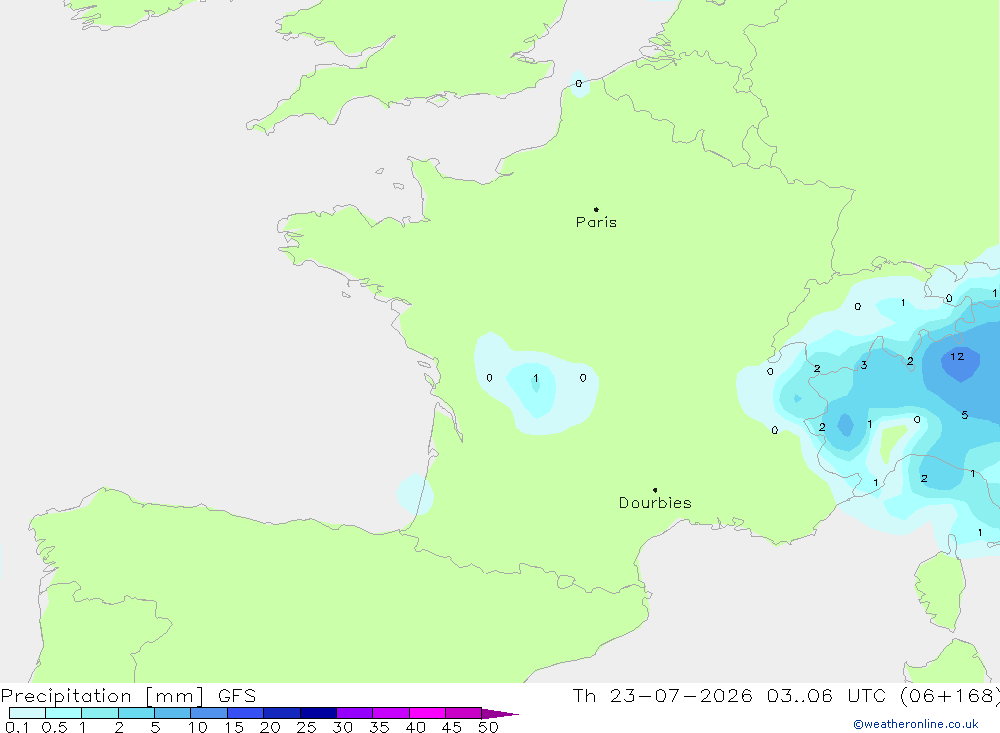The width and height of the screenshot is (1000, 733).
Task: Click the legend label 25
Action: click(x=306, y=727)
